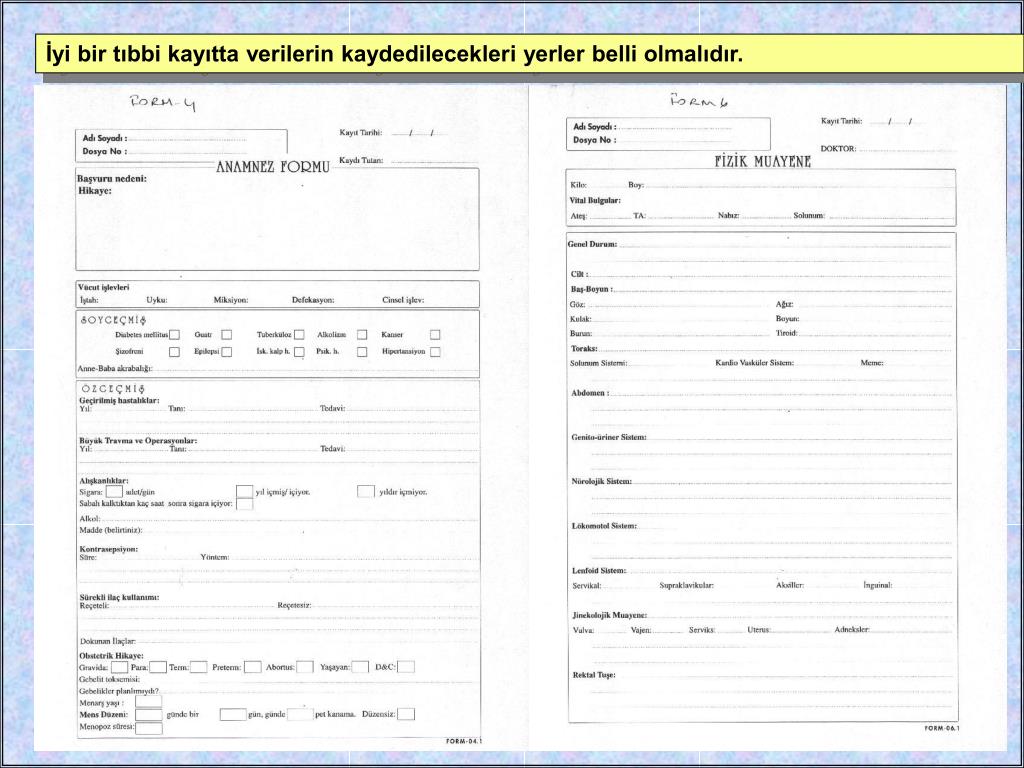Click the 'Rektal Tuşe:' label
This screenshot has height=768, width=1024.
(x=594, y=675)
